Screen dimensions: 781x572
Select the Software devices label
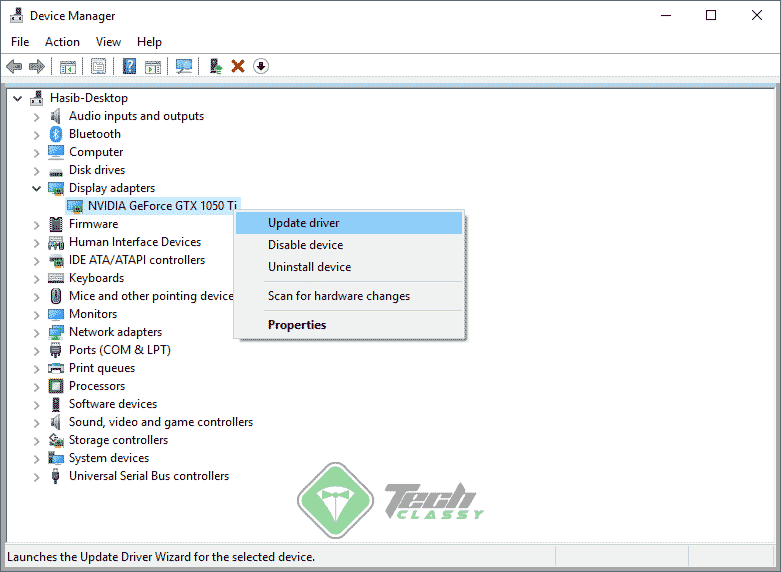point(113,404)
